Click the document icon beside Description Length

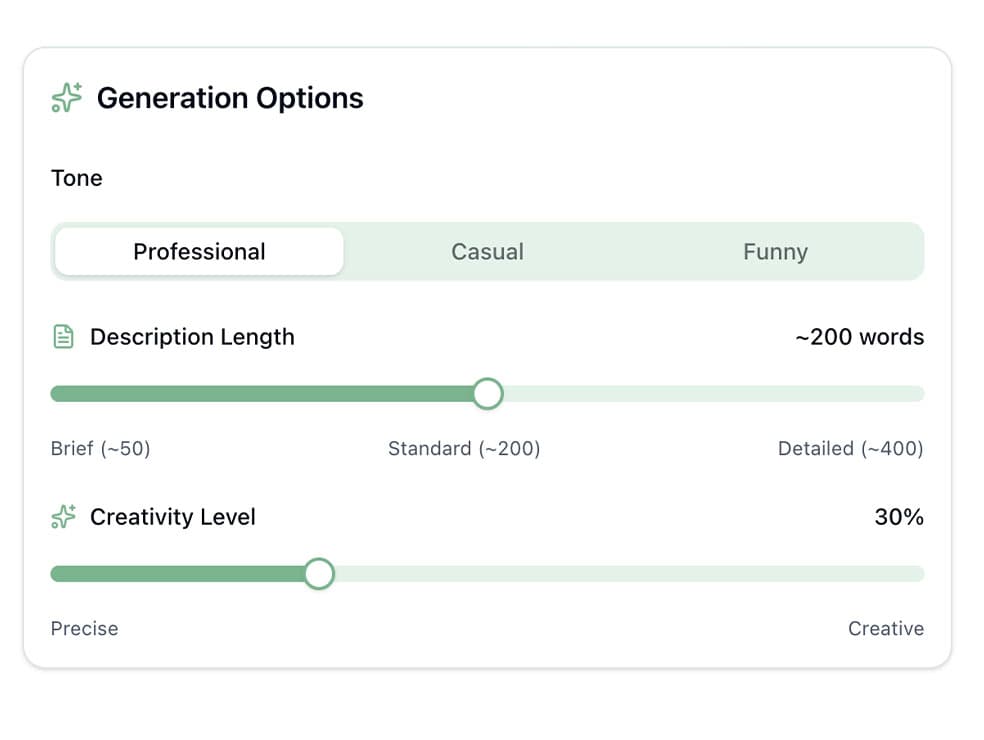click(62, 336)
